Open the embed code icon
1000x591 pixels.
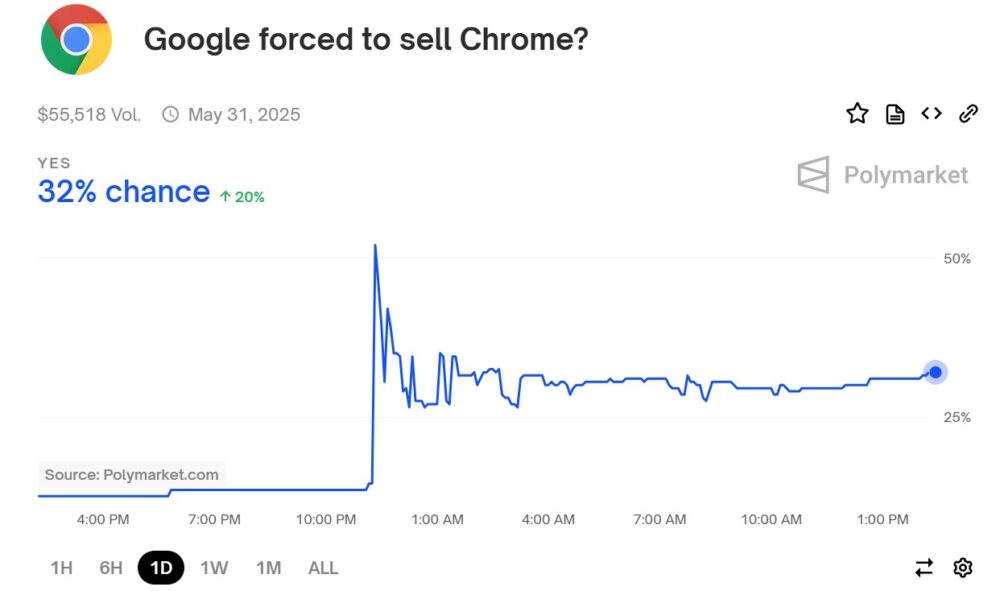(931, 114)
